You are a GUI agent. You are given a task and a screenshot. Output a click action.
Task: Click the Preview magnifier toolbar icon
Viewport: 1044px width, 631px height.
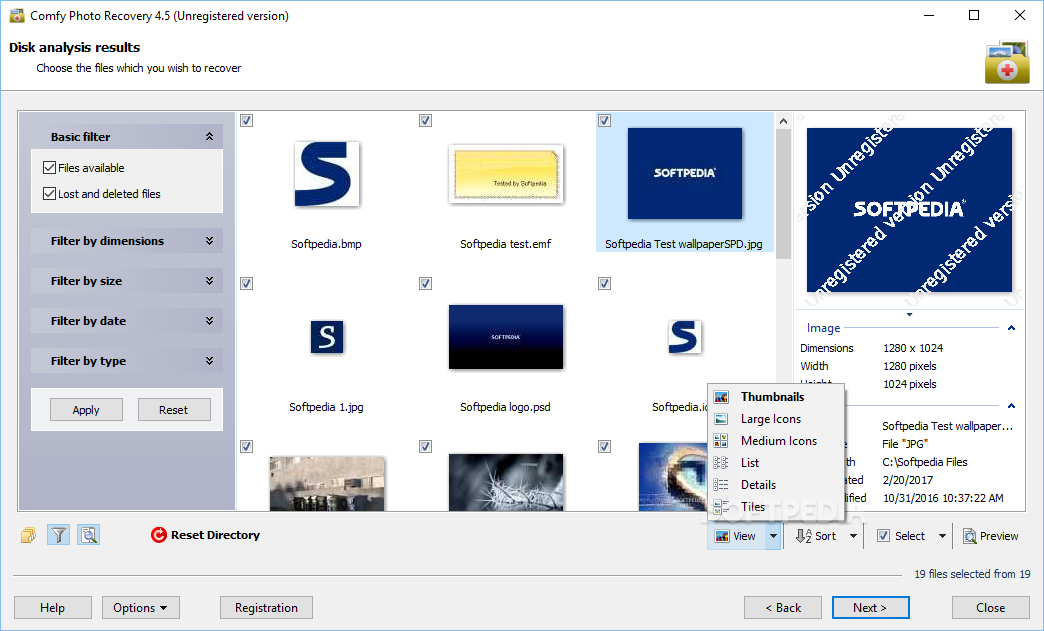coord(970,536)
